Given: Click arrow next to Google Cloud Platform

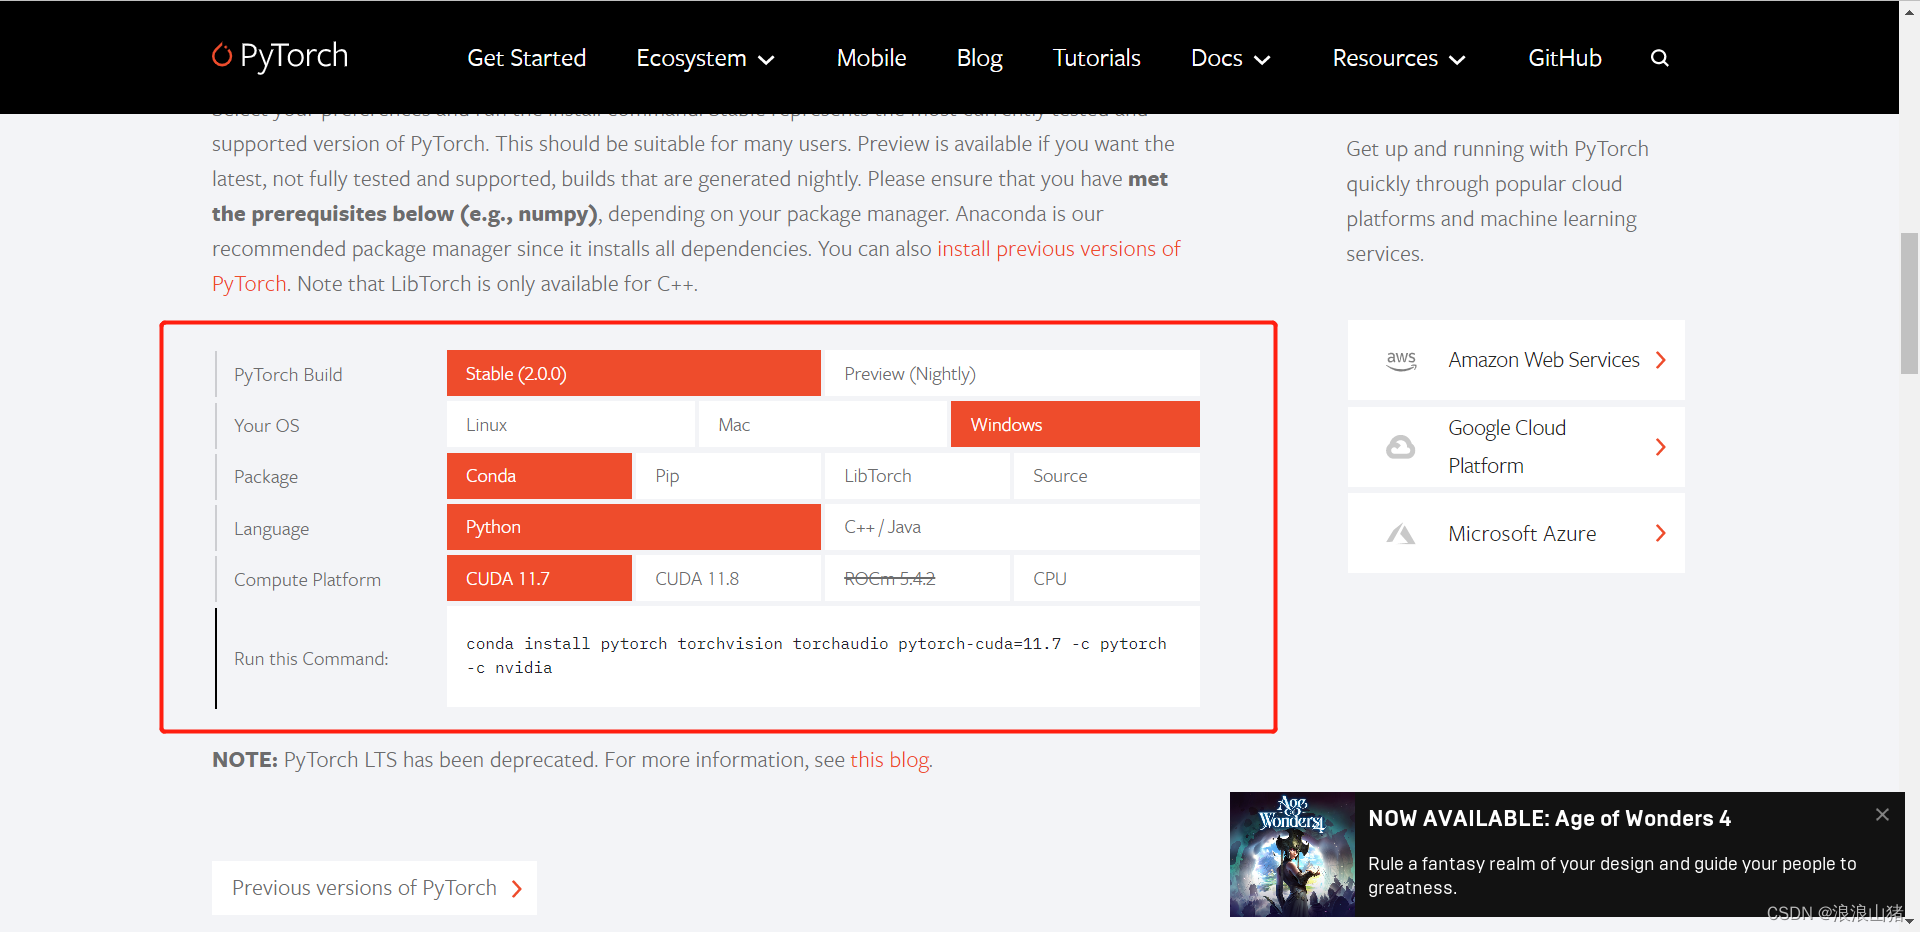Looking at the screenshot, I should click(1661, 447).
